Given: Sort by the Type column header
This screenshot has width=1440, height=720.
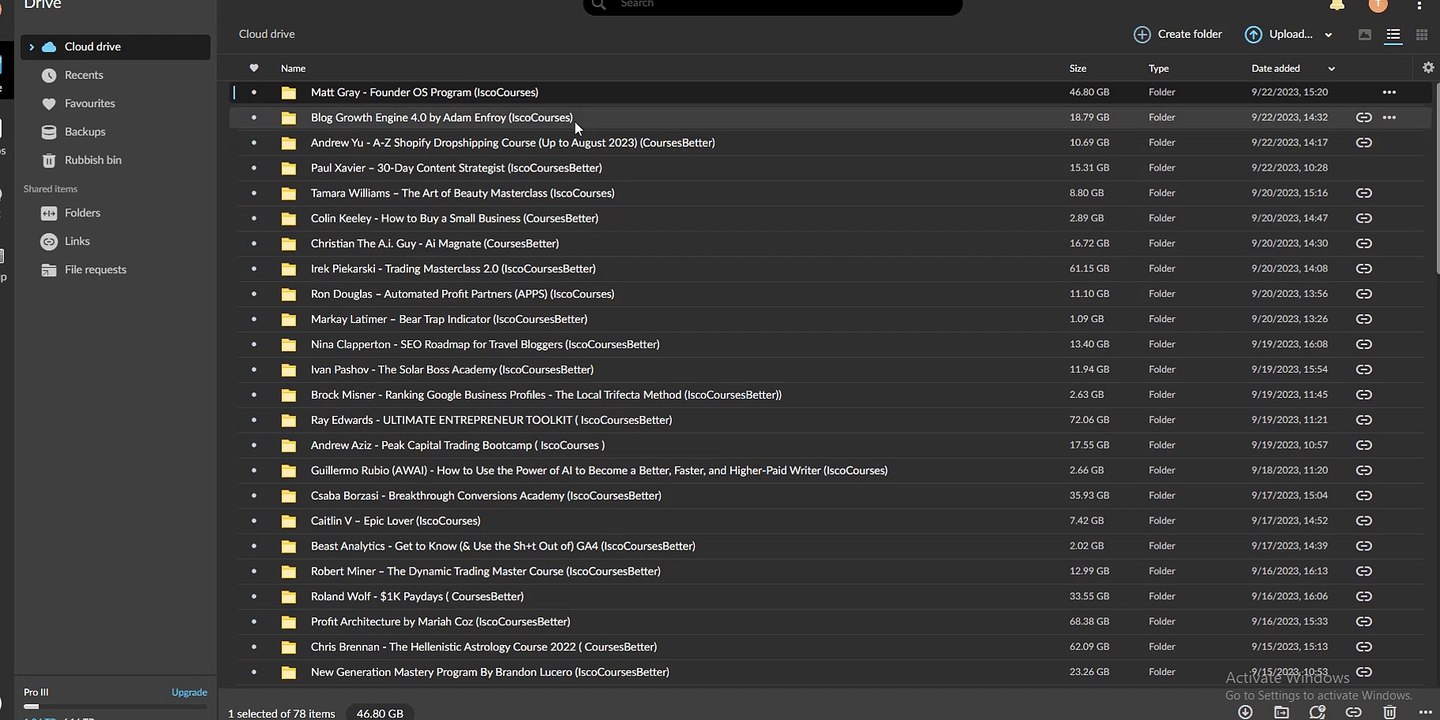Looking at the screenshot, I should pos(1159,68).
